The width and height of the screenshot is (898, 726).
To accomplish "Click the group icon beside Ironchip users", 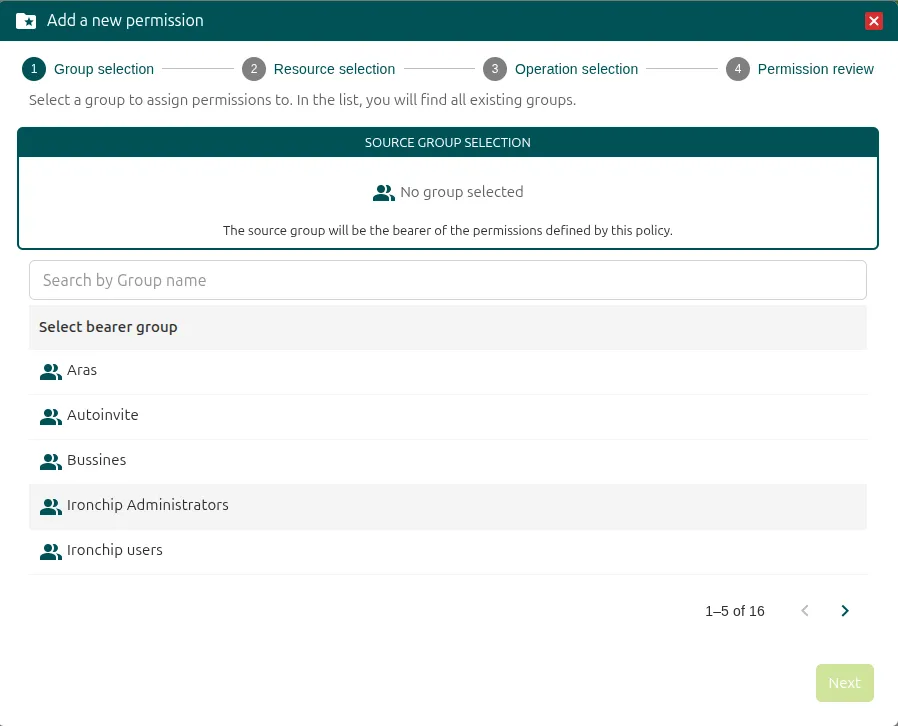I will pos(50,551).
